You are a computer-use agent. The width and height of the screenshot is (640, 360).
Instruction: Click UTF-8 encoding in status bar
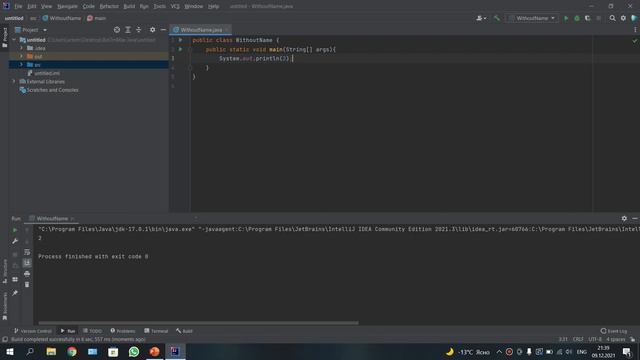coord(595,340)
